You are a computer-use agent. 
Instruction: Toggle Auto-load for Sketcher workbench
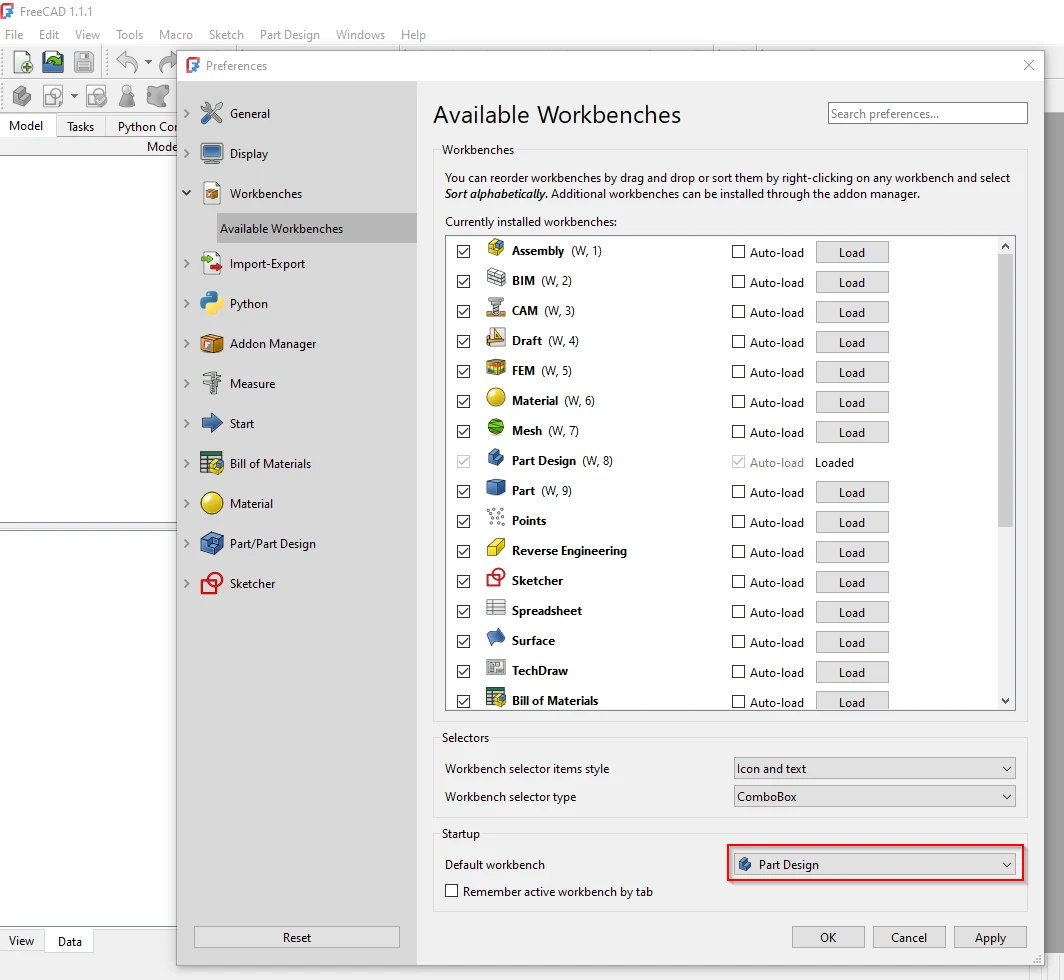738,582
